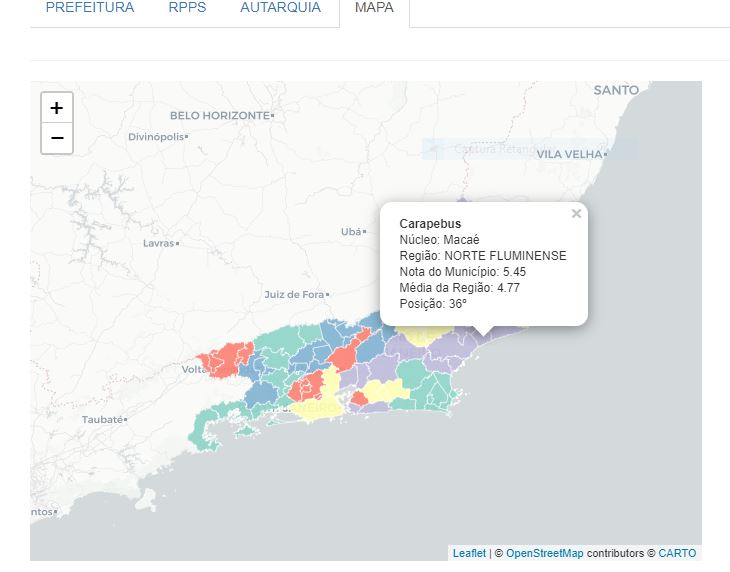Visit the CARTO attribution link
730x572 pixels.
[x=677, y=553]
